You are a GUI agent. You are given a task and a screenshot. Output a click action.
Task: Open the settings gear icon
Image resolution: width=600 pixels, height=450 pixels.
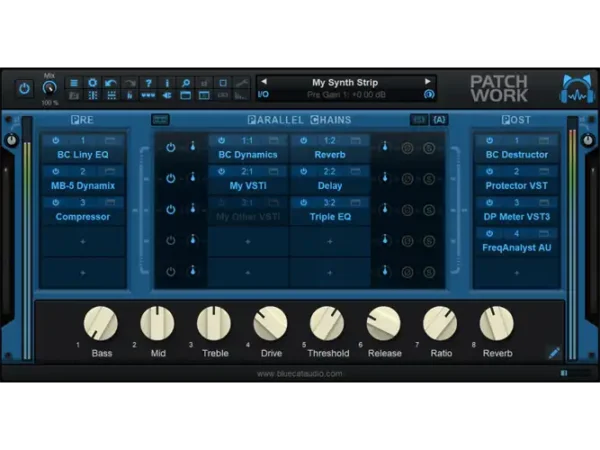[x=92, y=83]
